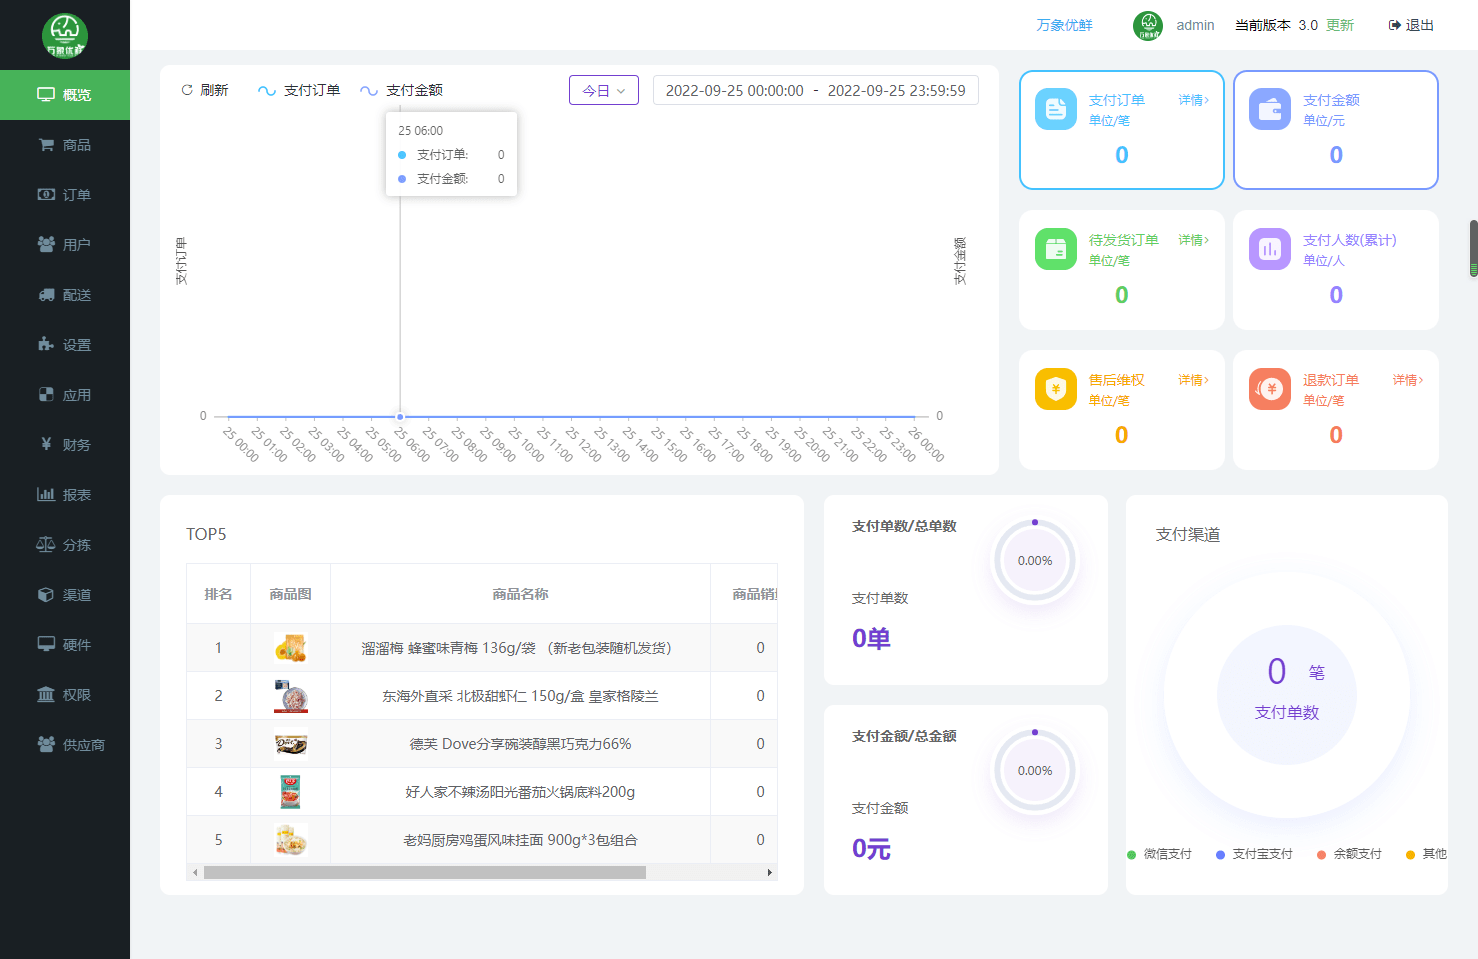Open the 商品 menu in sidebar
The width and height of the screenshot is (1478, 959).
pos(65,145)
